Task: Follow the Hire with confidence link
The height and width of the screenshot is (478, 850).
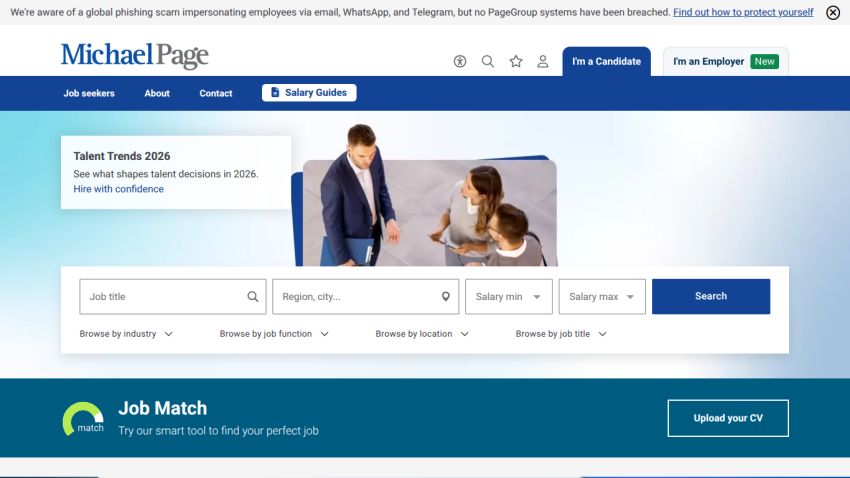Action: [119, 189]
